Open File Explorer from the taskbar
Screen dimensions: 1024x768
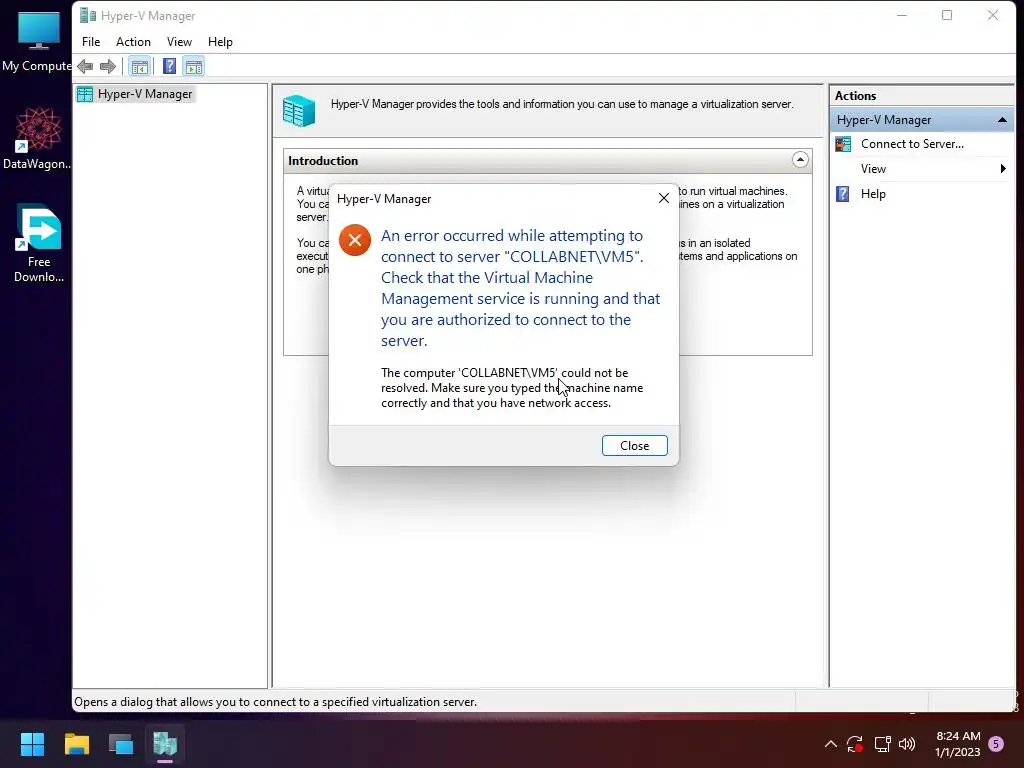click(x=76, y=744)
